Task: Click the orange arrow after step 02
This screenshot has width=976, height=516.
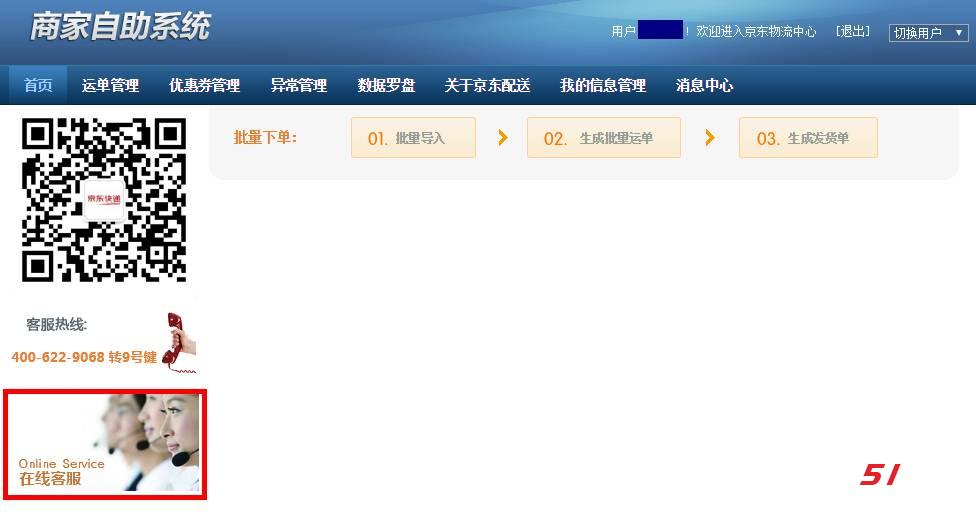Action: (710, 138)
